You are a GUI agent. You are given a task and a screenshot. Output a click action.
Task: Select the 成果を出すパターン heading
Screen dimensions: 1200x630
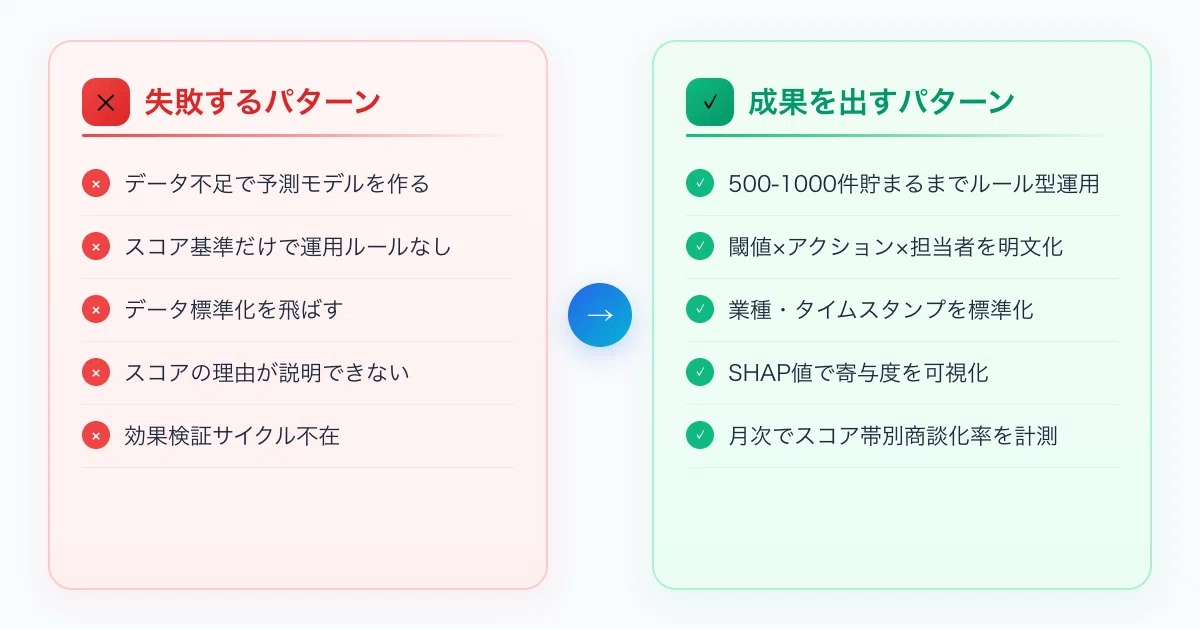pos(882,102)
